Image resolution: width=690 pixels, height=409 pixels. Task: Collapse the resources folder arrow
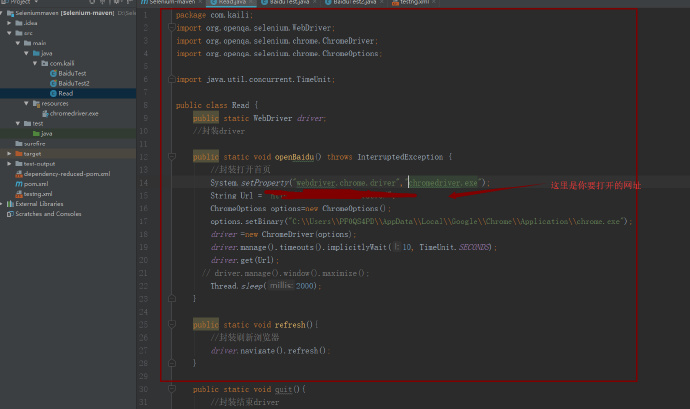pyautogui.click(x=26, y=103)
